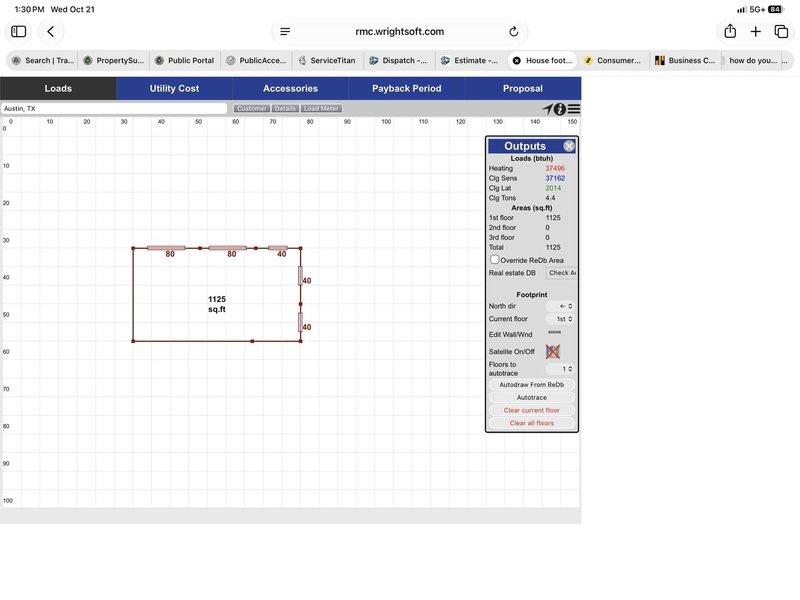Viewport: 800px width, 600px height.
Task: Close the House foot... browser tab
Action: coord(516,60)
